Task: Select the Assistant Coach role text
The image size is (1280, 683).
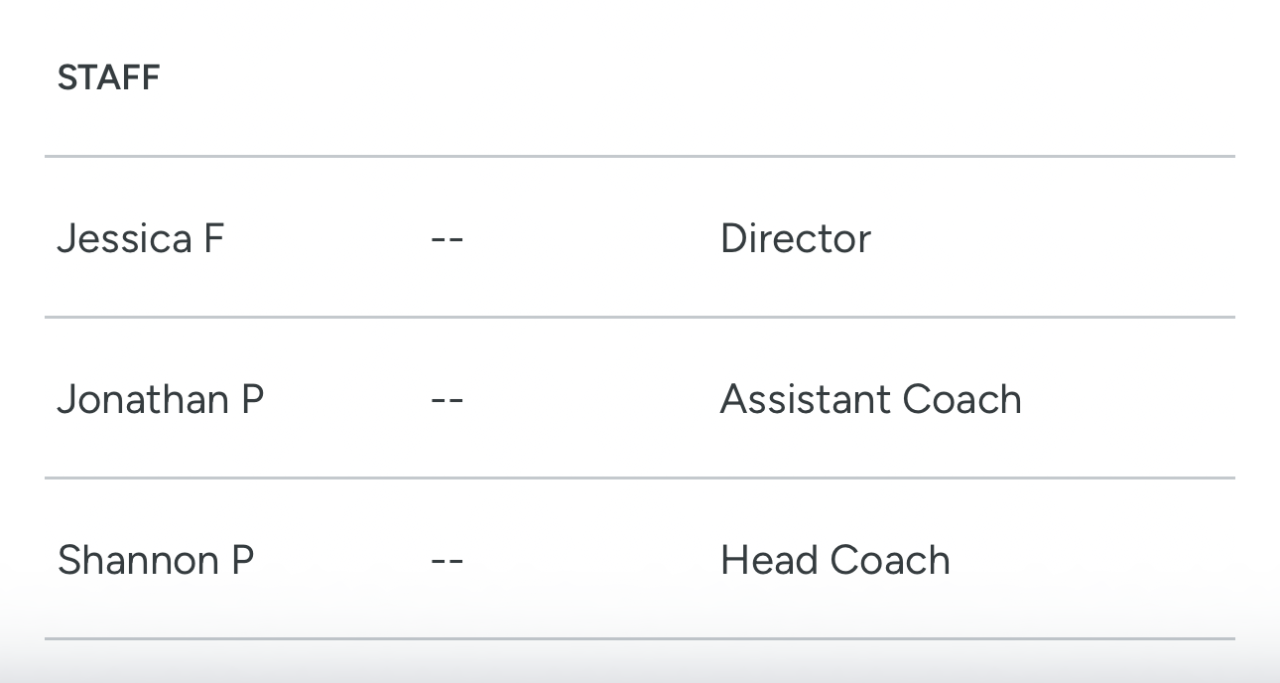Action: pos(870,400)
